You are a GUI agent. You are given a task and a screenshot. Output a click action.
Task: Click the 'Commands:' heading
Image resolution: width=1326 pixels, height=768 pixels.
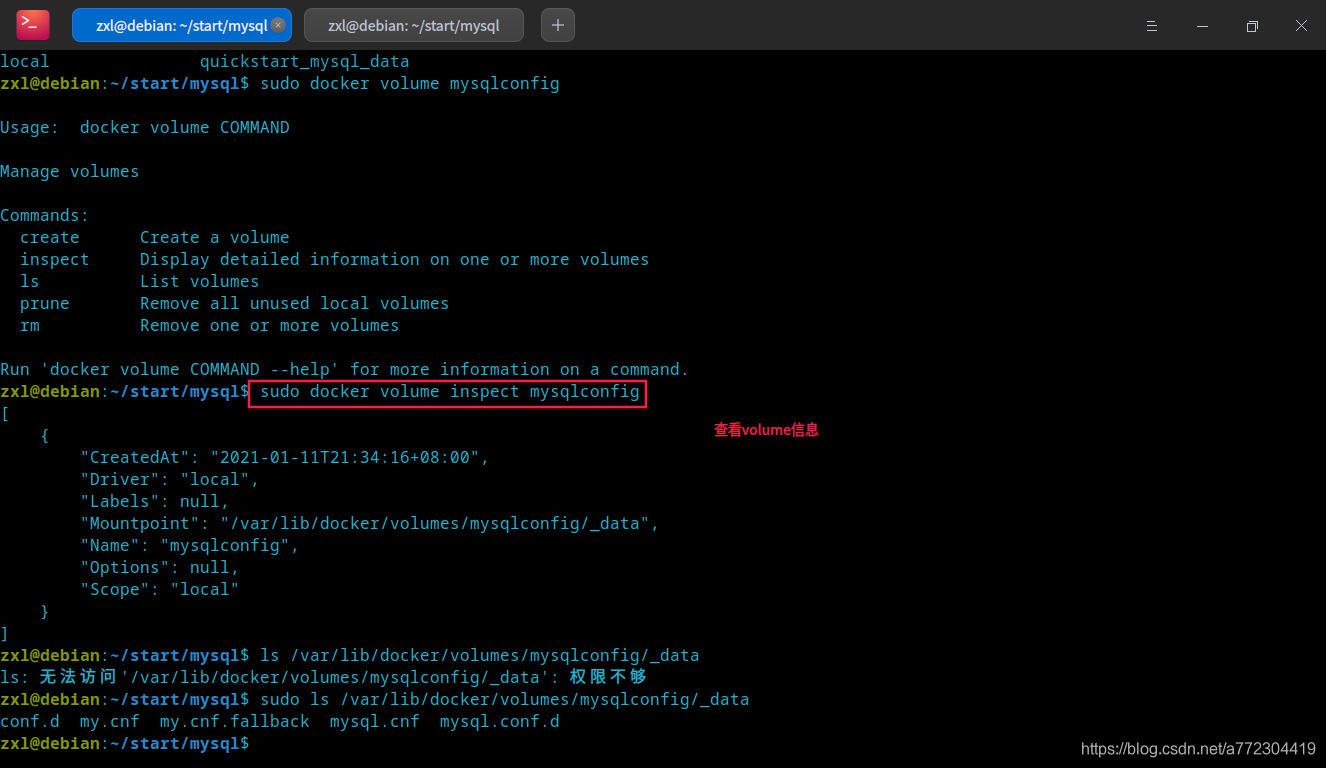point(45,216)
